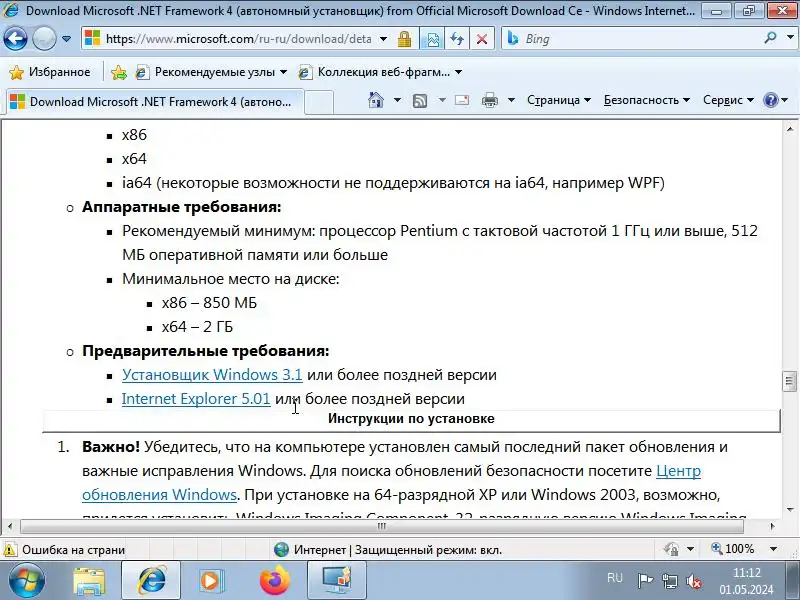
Task: Click the RSS feeds icon
Action: pyautogui.click(x=420, y=101)
